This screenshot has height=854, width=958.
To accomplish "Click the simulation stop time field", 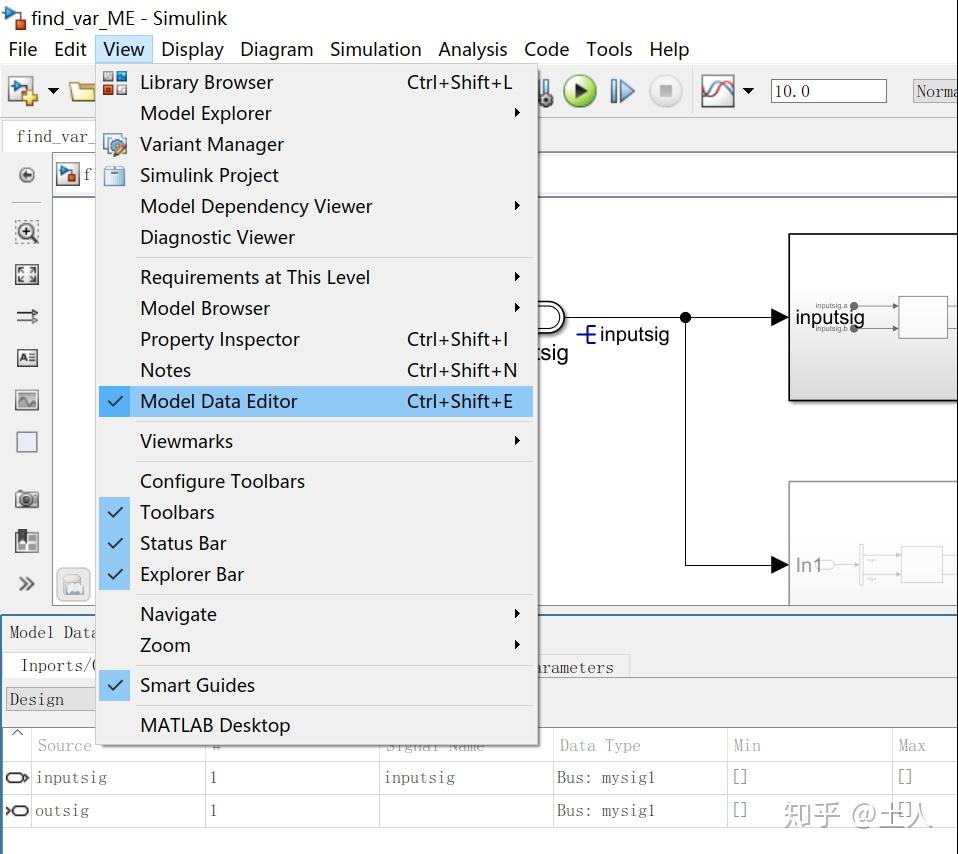I will coord(828,91).
